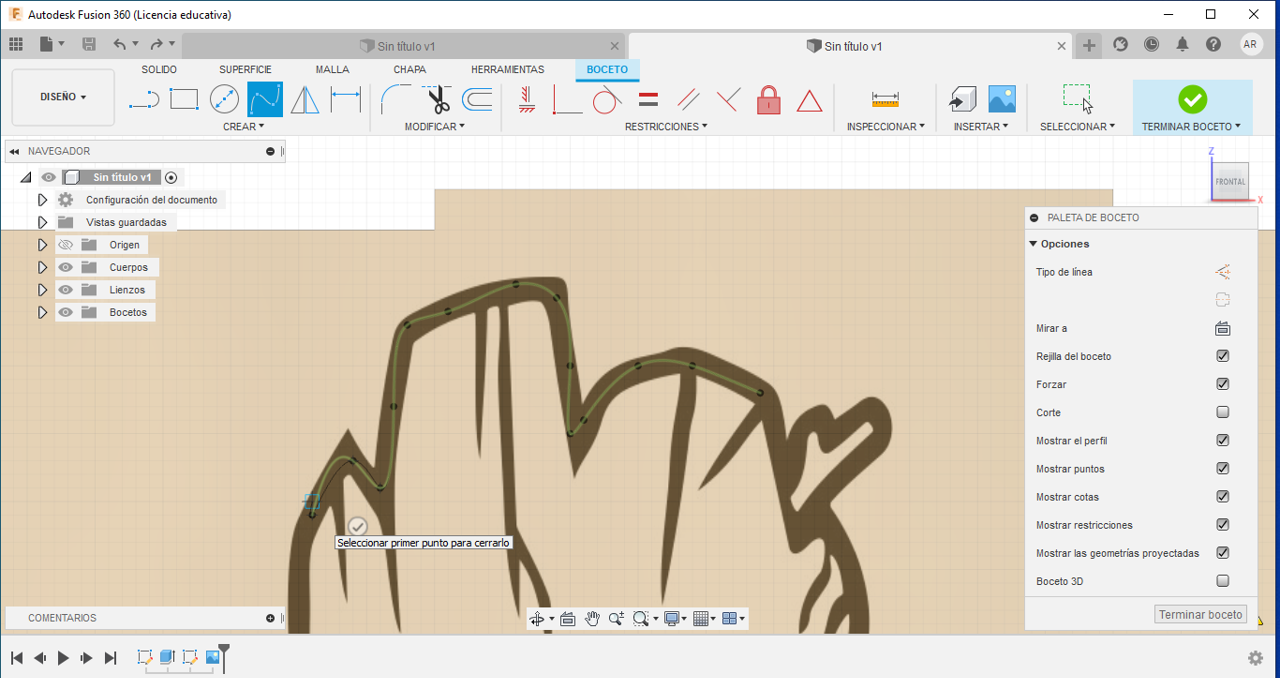Switch to the HERRAMIENTAS tab
This screenshot has width=1280, height=678.
tap(507, 70)
